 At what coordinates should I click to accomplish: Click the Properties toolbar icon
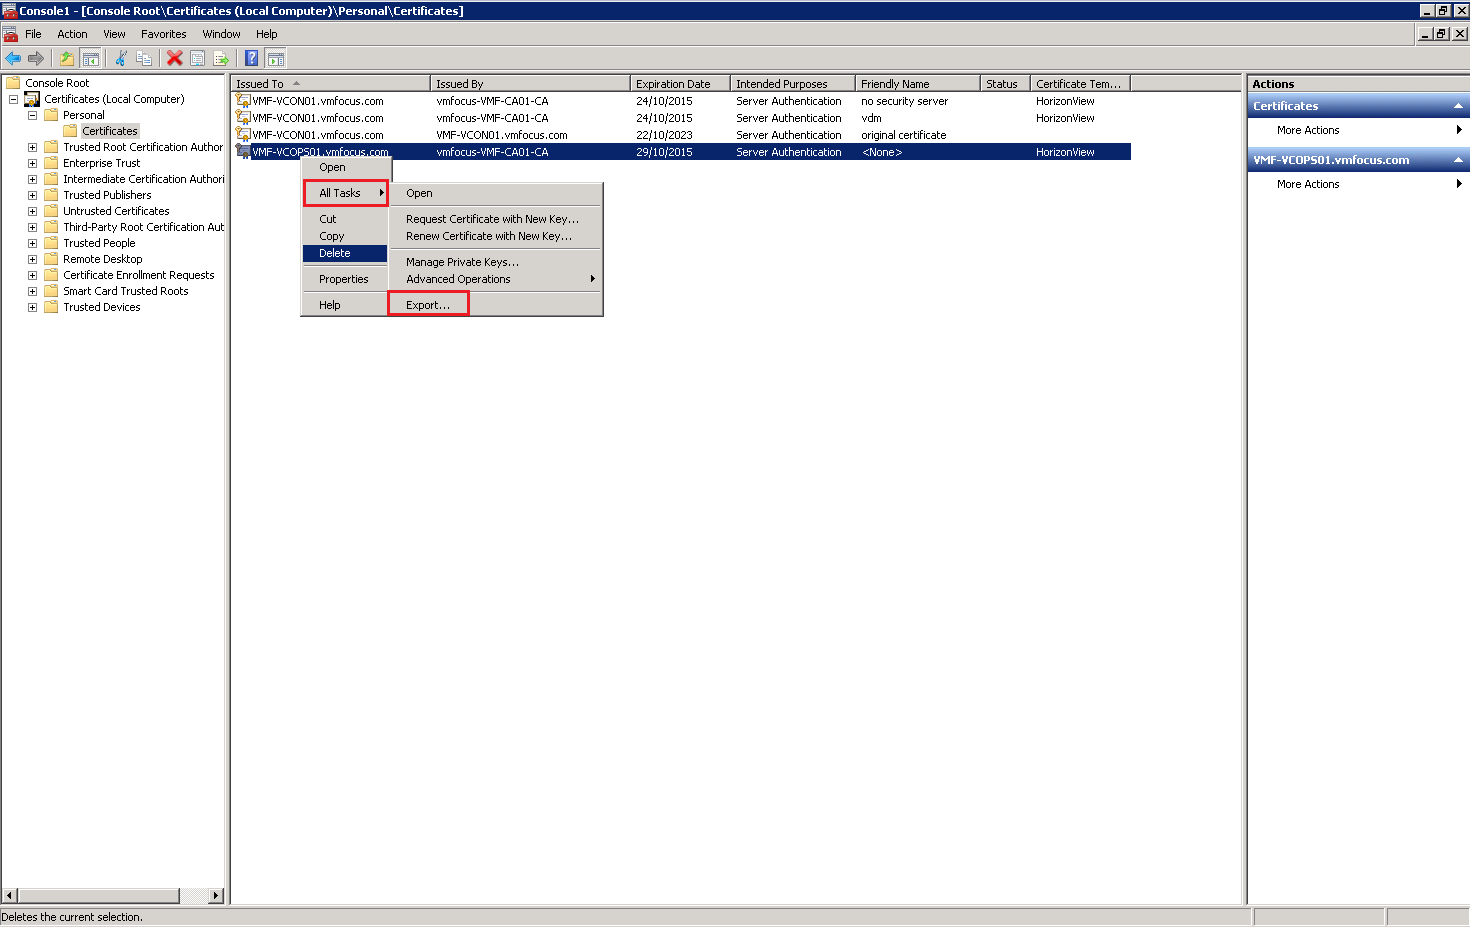tap(198, 59)
